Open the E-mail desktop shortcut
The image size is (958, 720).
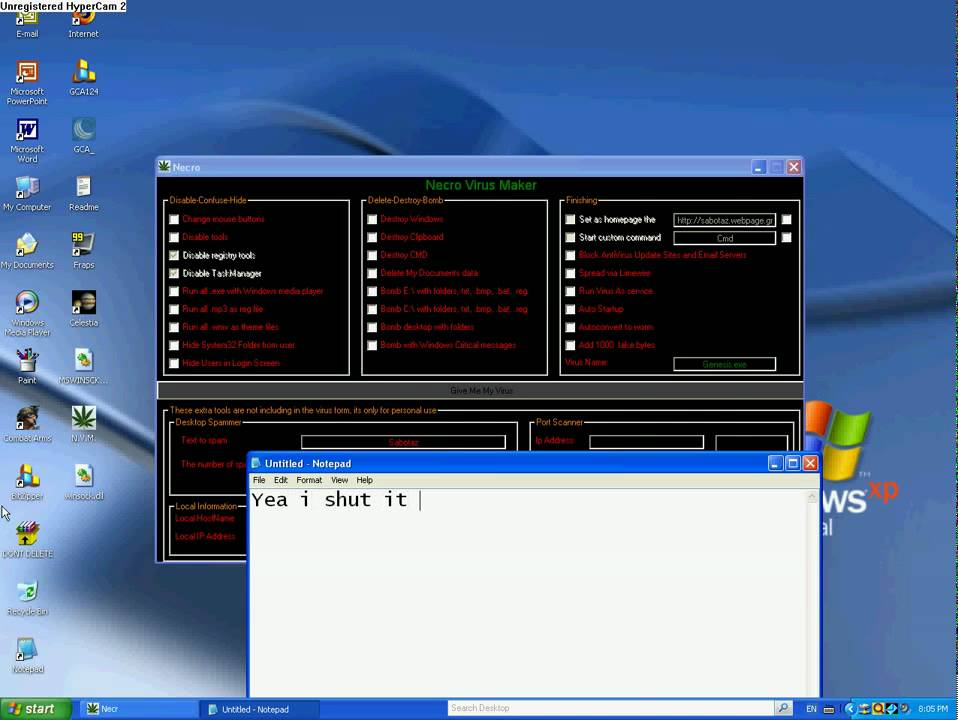(27, 24)
